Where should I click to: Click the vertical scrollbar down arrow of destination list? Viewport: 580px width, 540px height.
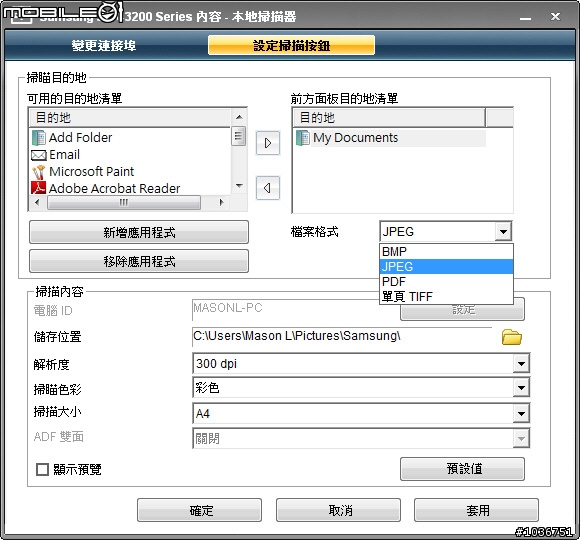tap(239, 186)
